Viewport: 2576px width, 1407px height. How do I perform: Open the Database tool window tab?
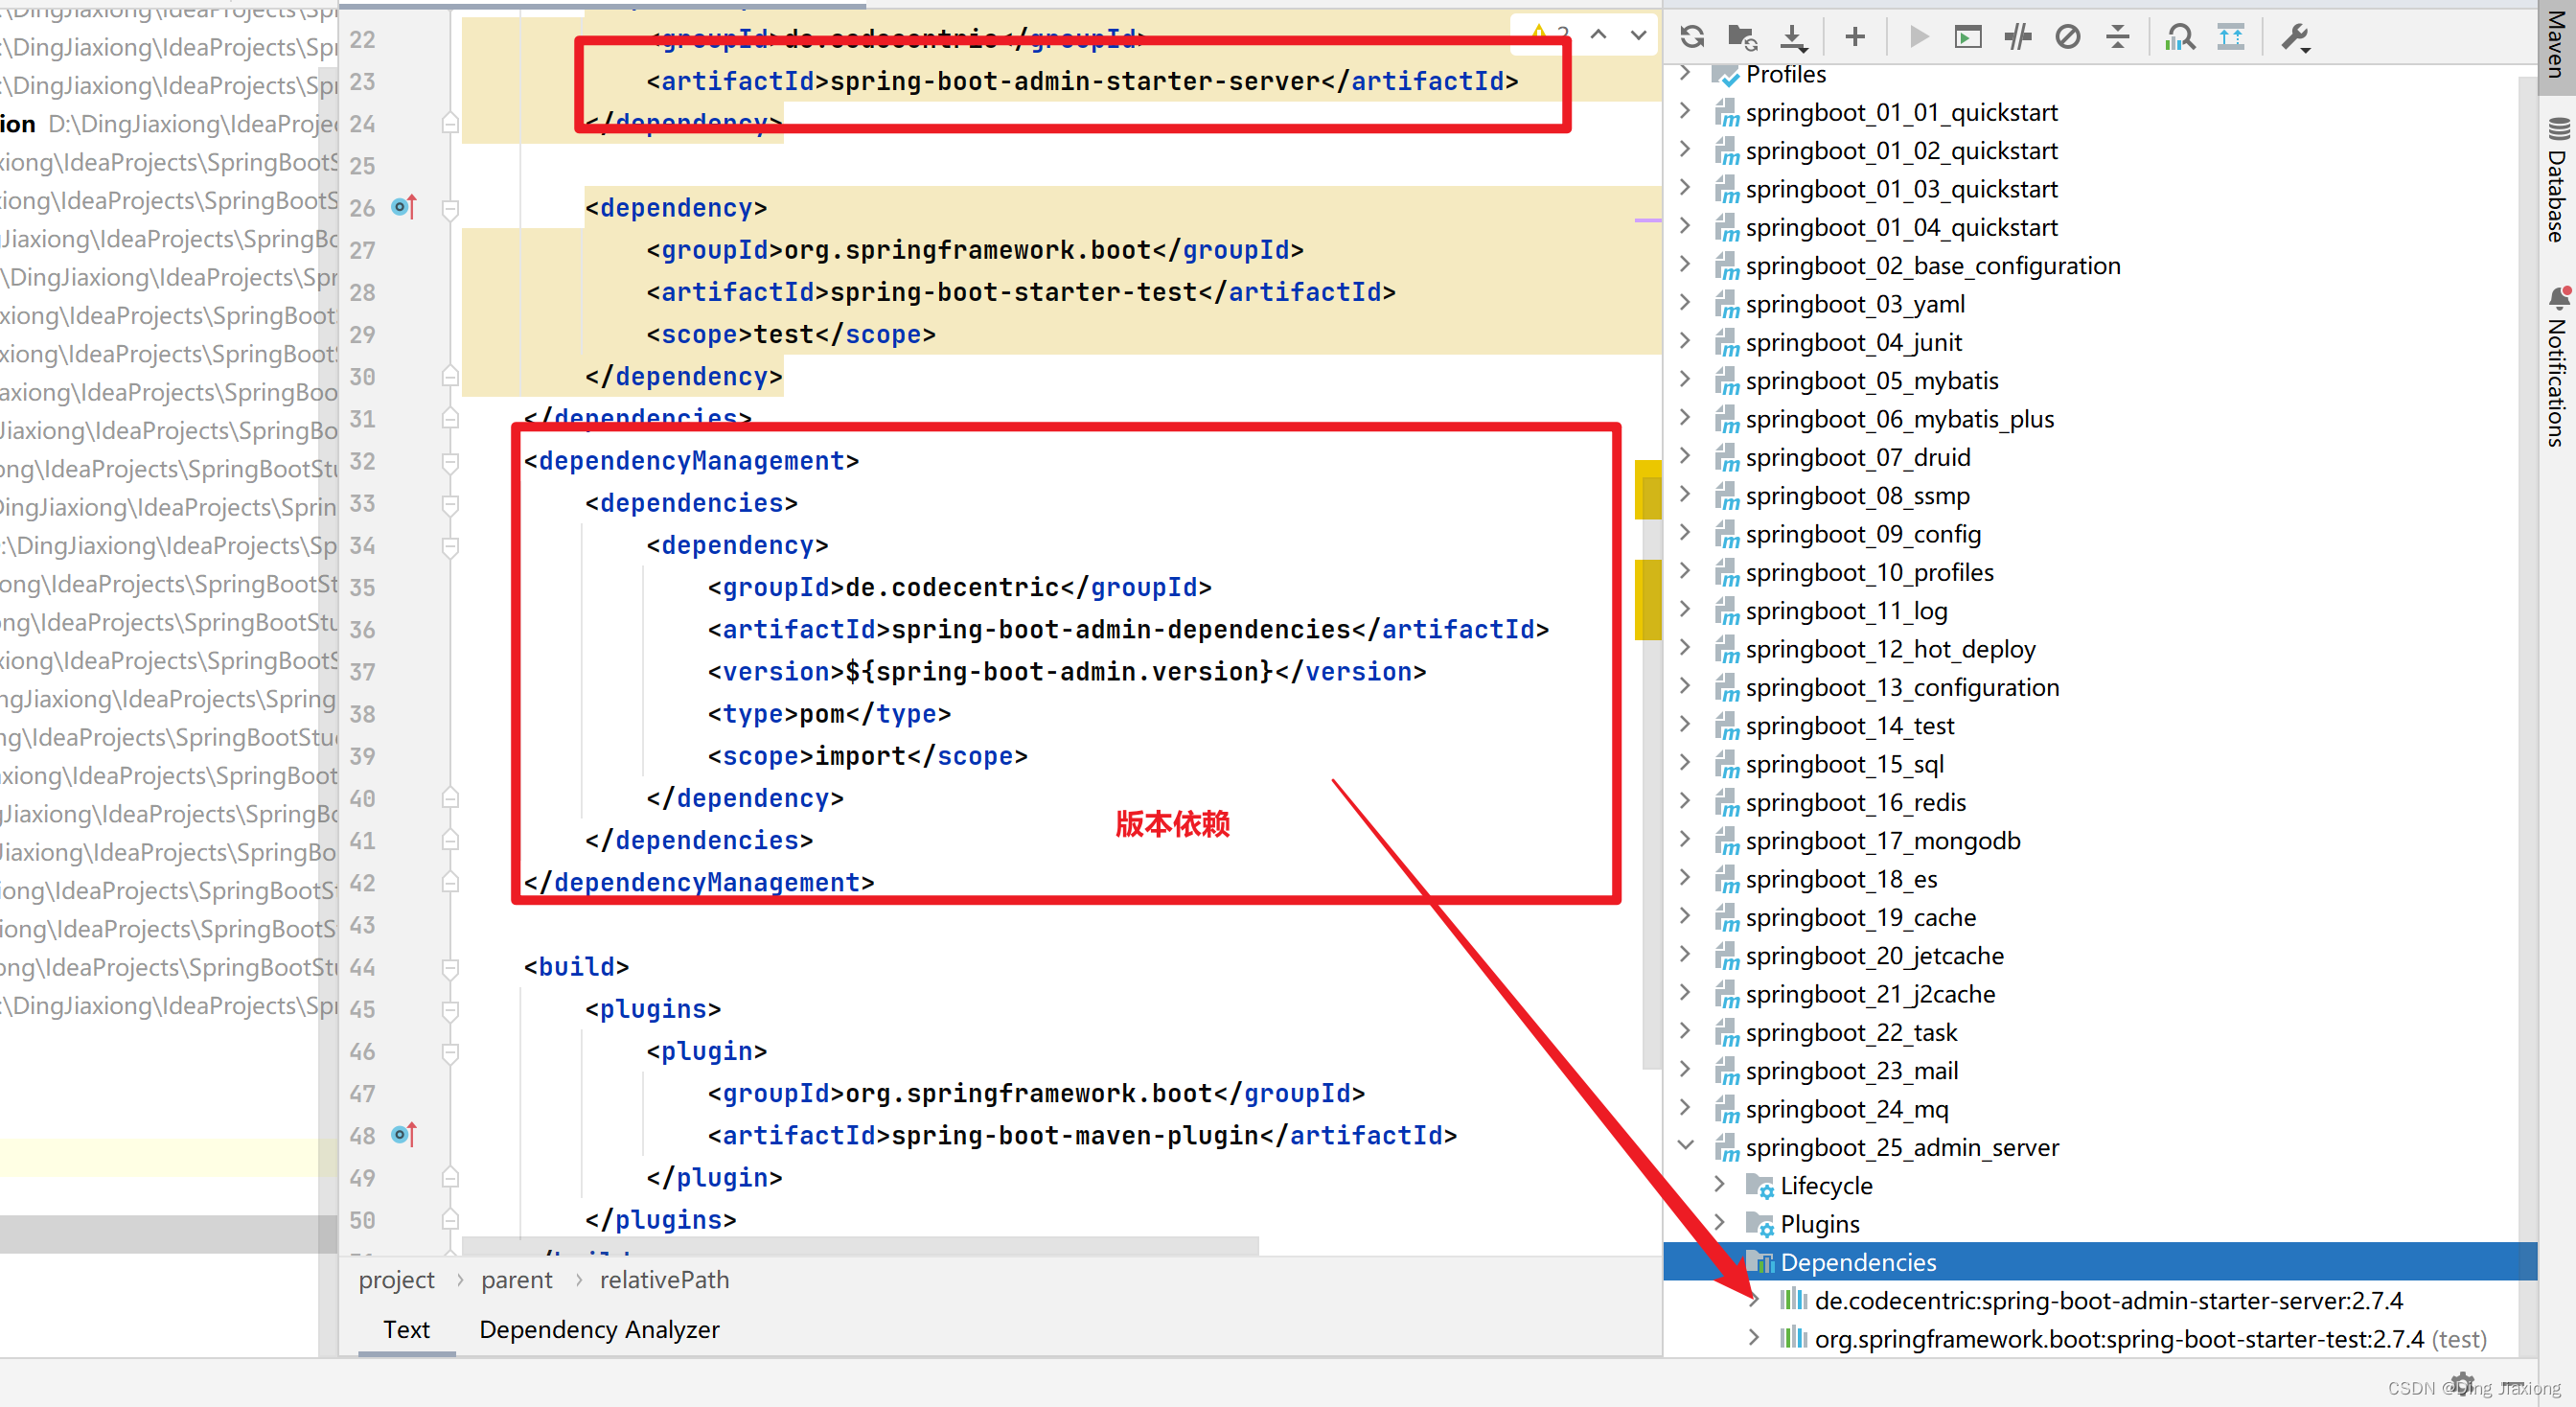click(2556, 180)
